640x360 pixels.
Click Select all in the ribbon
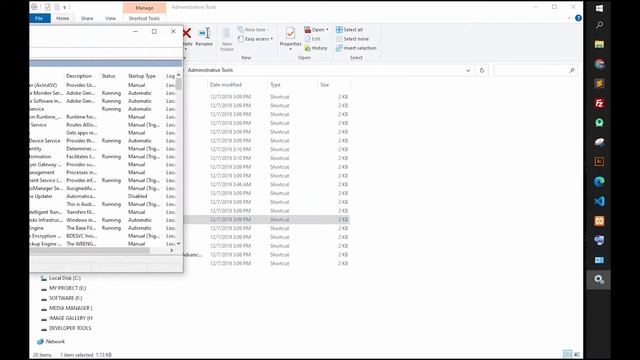click(349, 30)
